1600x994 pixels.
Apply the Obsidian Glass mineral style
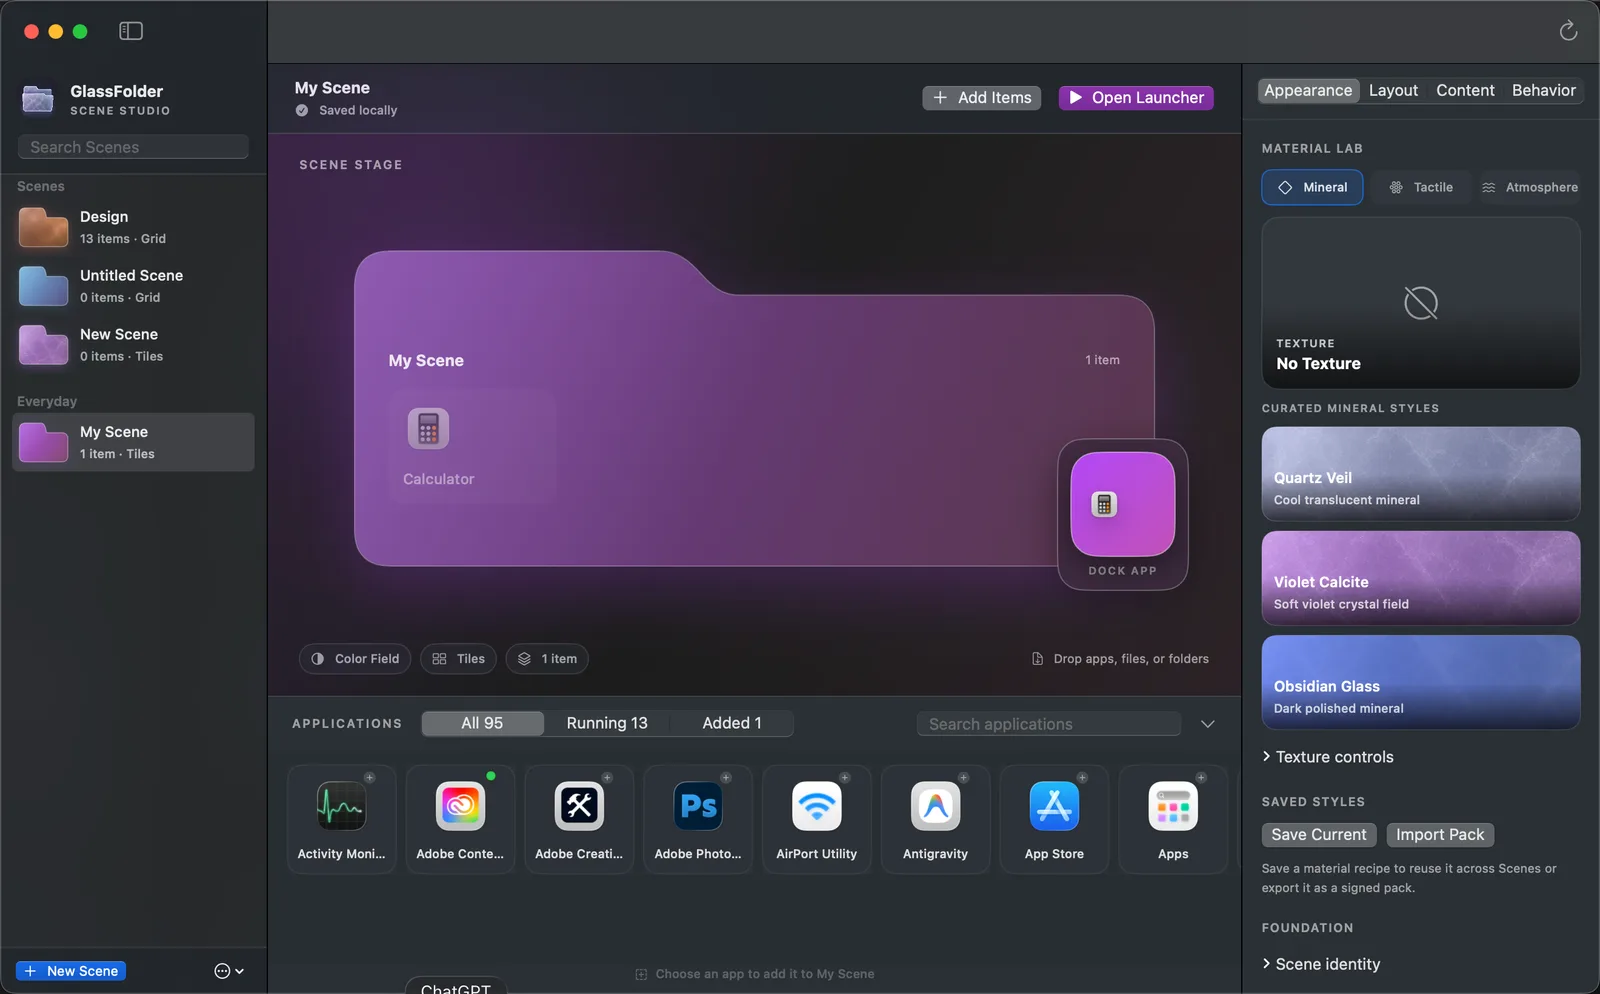[1421, 682]
